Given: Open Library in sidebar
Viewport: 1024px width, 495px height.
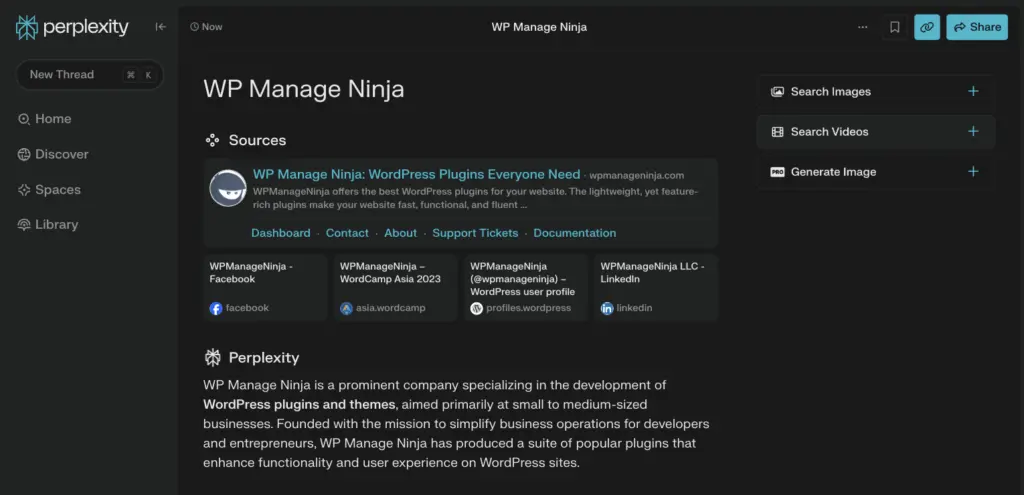Looking at the screenshot, I should click(48, 225).
